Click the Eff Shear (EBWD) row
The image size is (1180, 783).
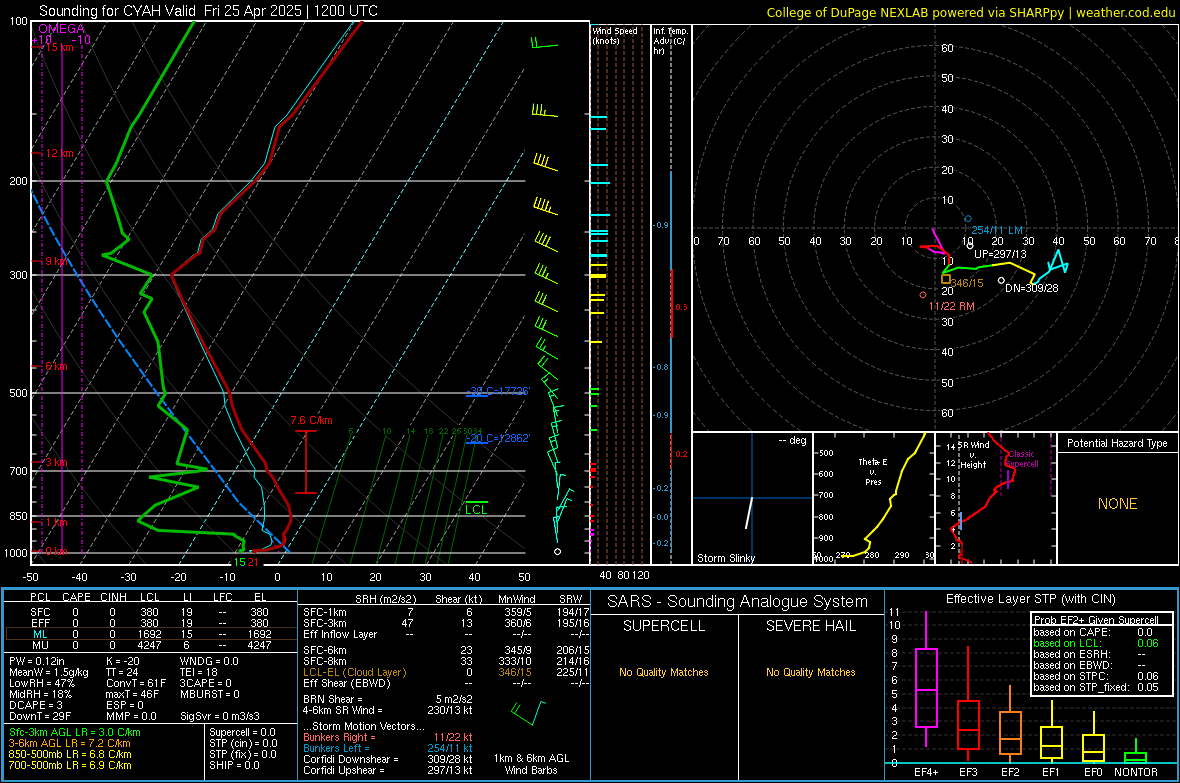[x=446, y=683]
